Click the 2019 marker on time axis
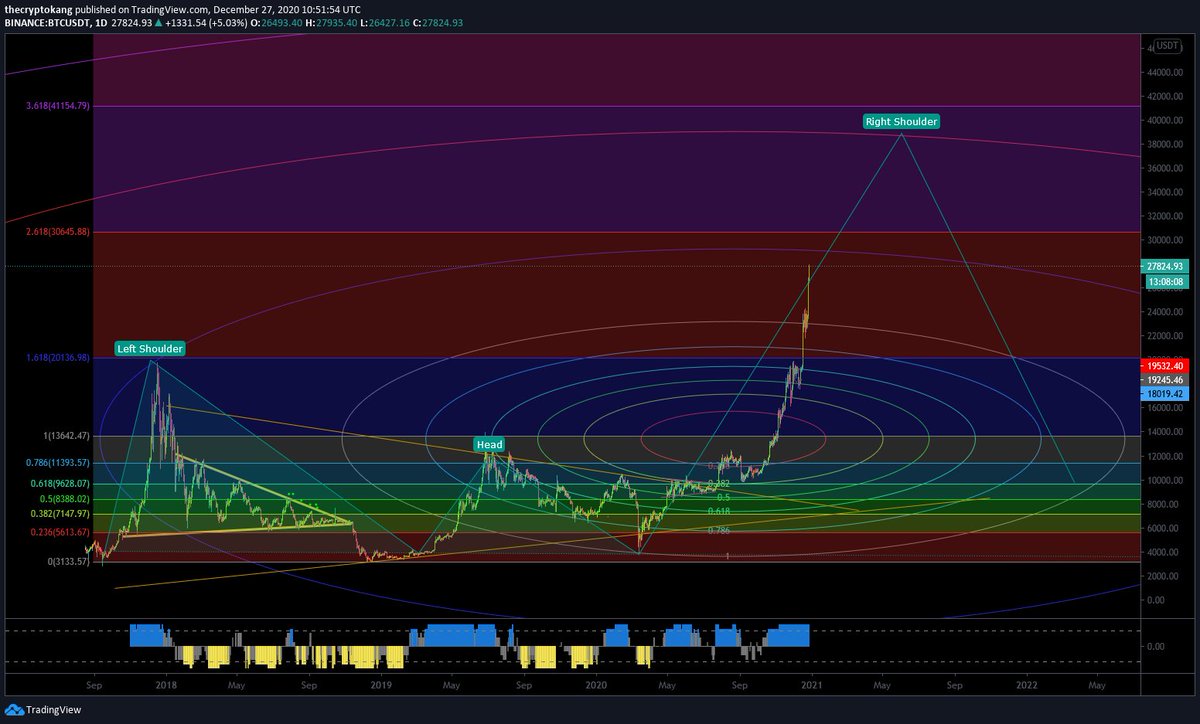The height and width of the screenshot is (724, 1200). pyautogui.click(x=381, y=686)
